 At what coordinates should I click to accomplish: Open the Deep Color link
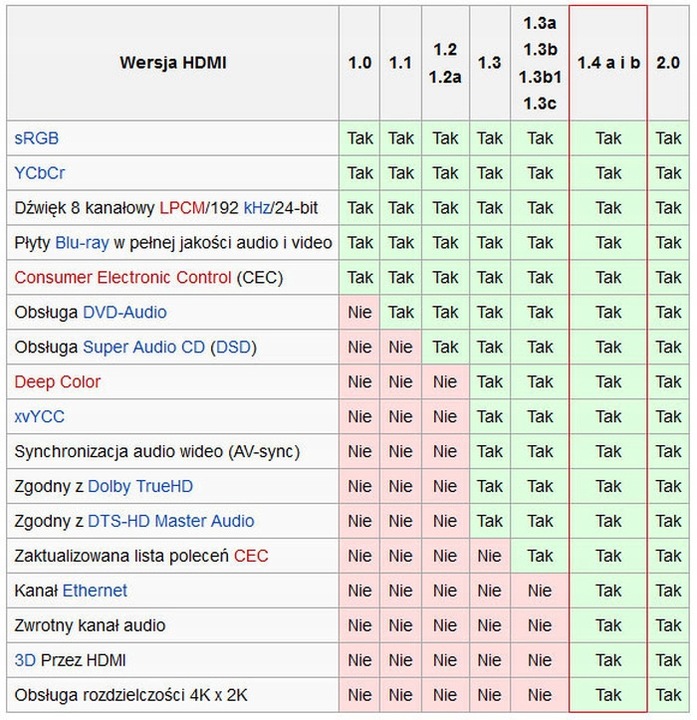58,382
